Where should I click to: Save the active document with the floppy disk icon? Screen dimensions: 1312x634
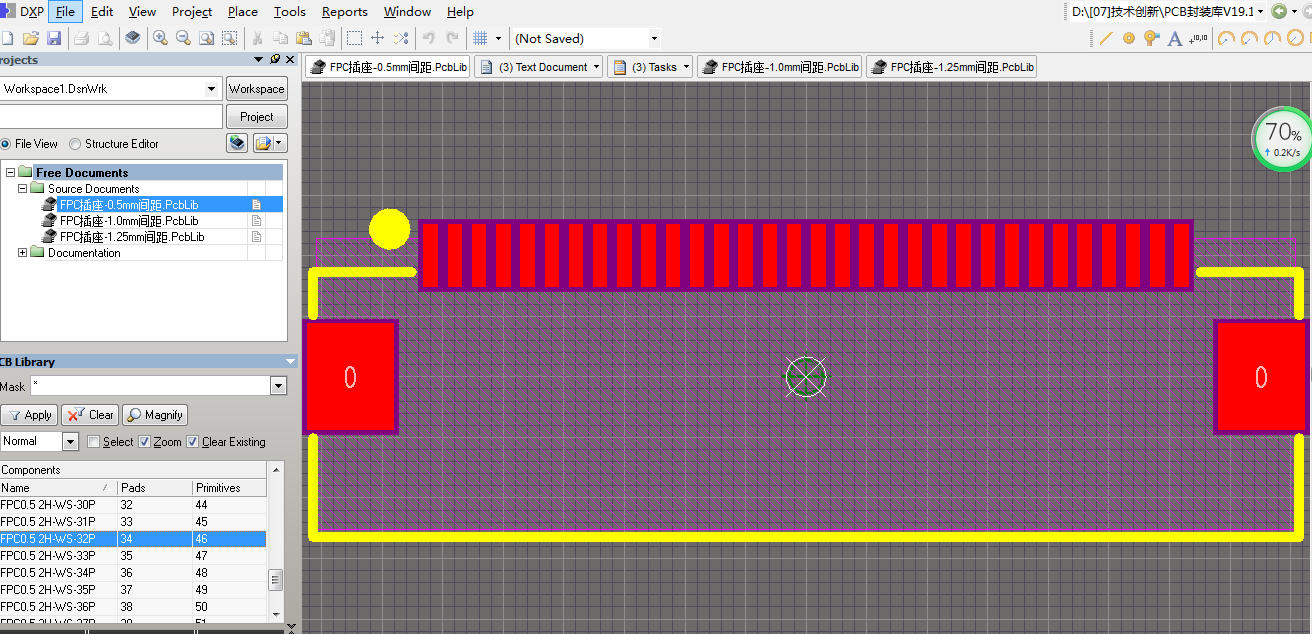click(54, 38)
